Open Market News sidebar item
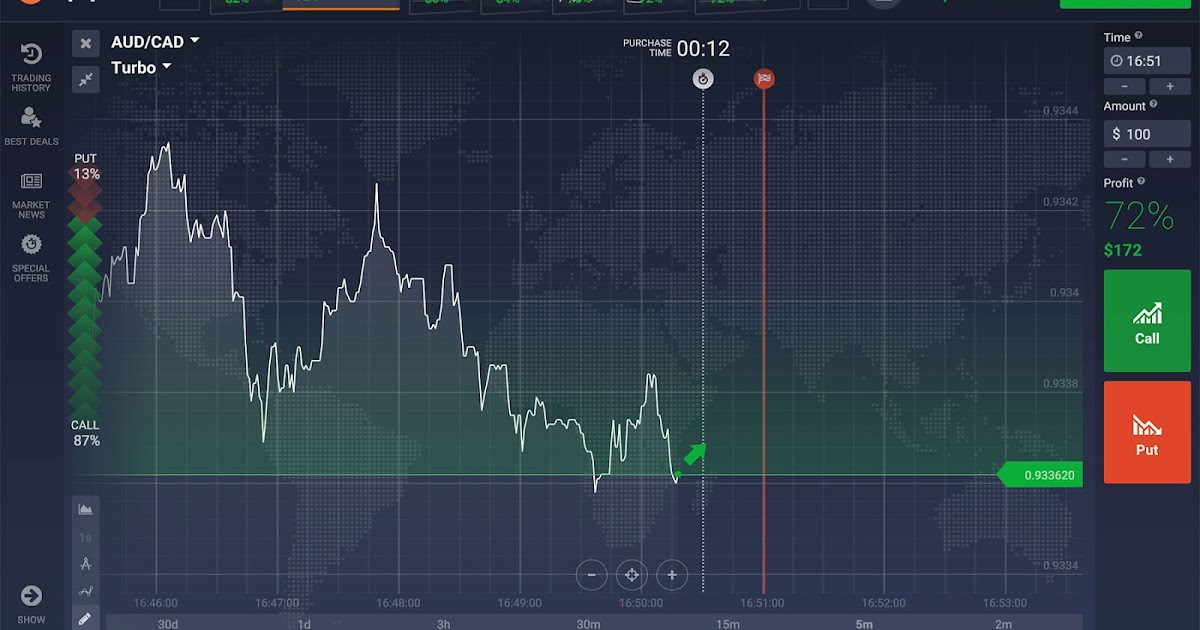 [x=31, y=194]
